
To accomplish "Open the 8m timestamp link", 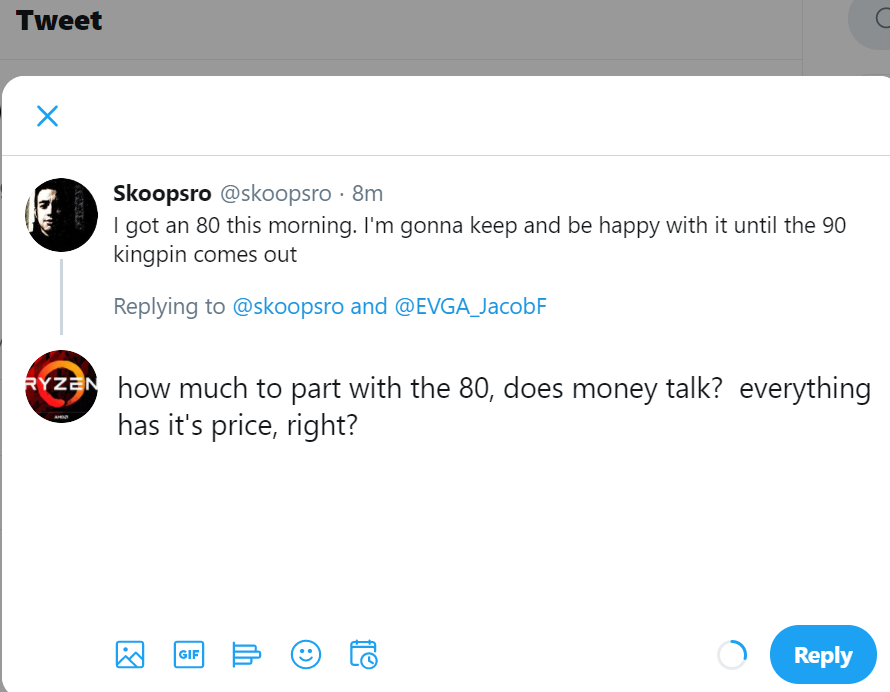I will click(x=367, y=193).
